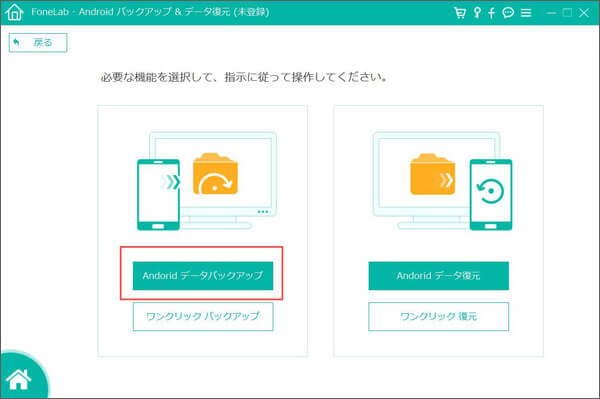Open the shopping cart purchase icon
Screen dimensions: 600x399
pyautogui.click(x=460, y=13)
